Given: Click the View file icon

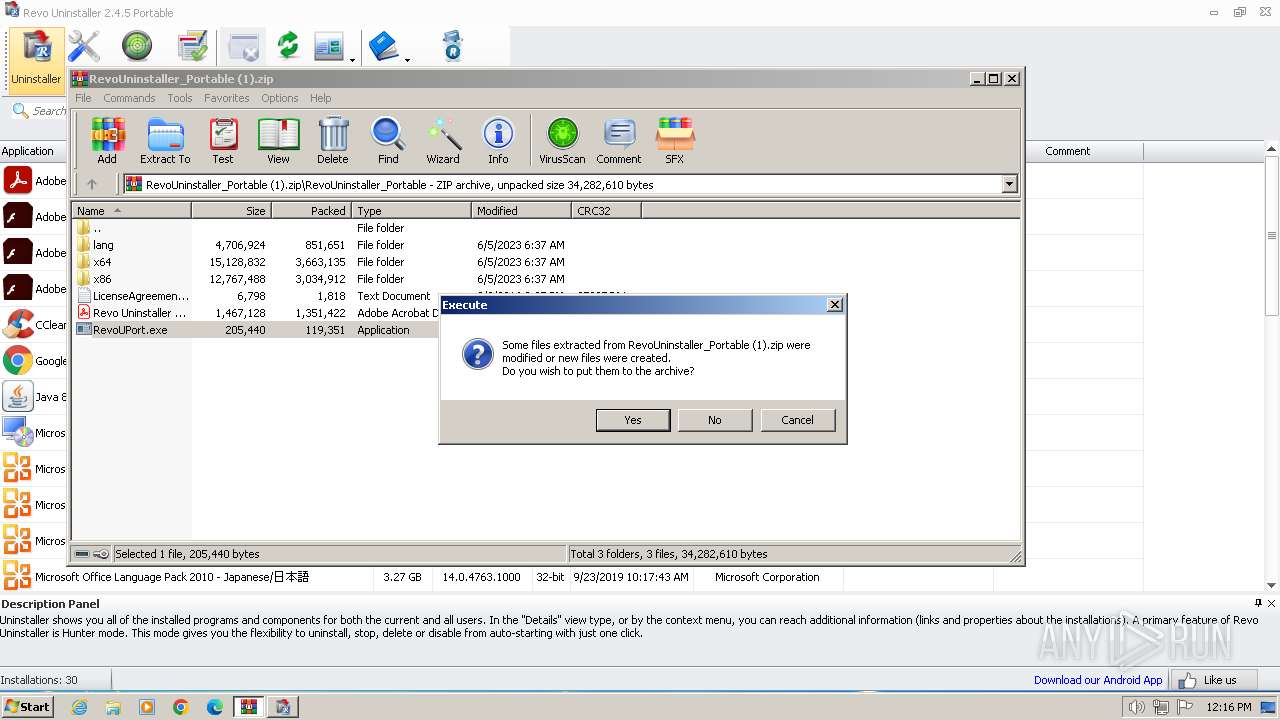Looking at the screenshot, I should tap(278, 140).
